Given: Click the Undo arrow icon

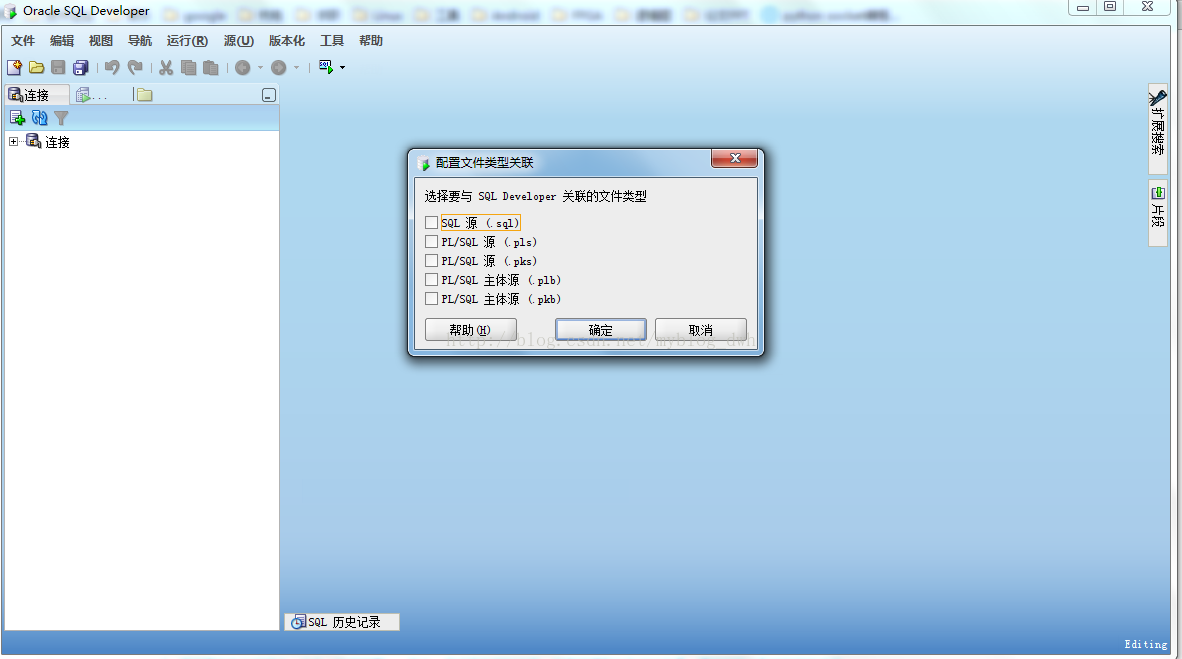Looking at the screenshot, I should tap(112, 68).
